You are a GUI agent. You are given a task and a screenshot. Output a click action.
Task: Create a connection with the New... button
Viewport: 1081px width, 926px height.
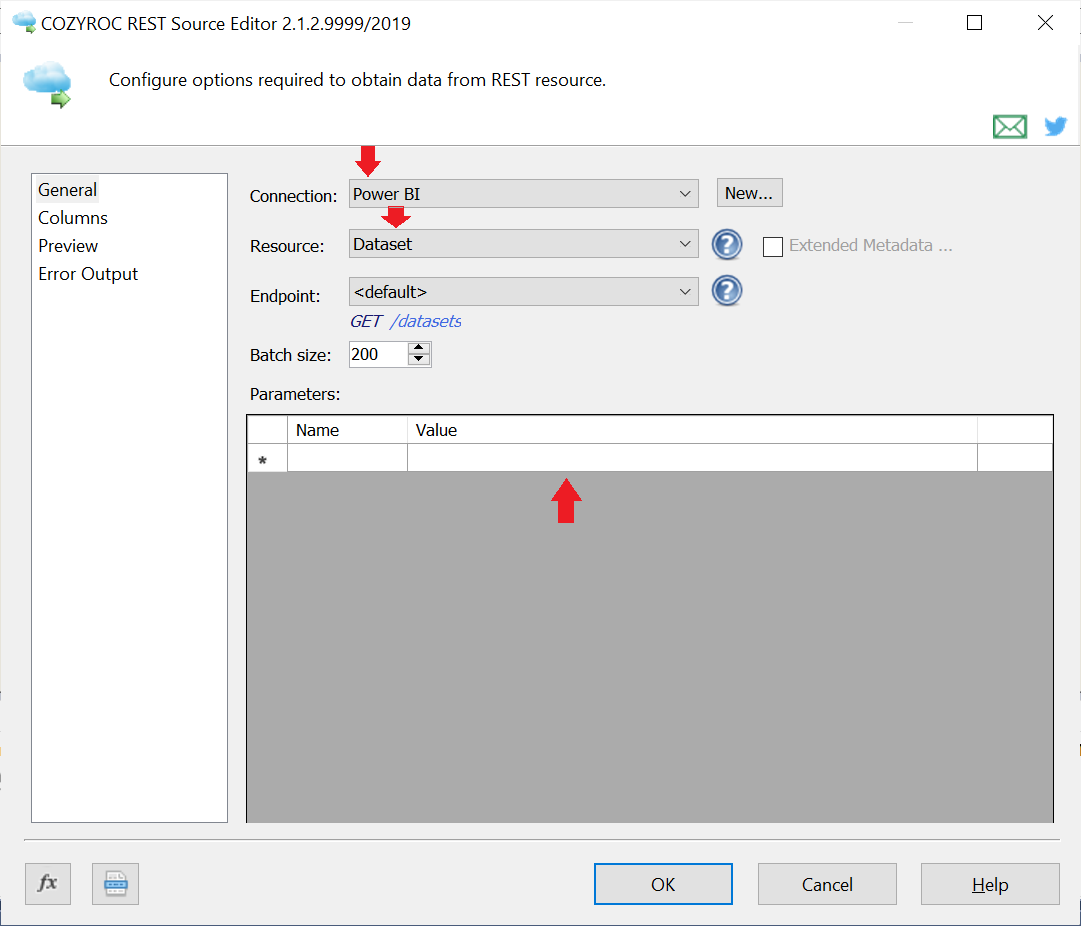coord(749,193)
